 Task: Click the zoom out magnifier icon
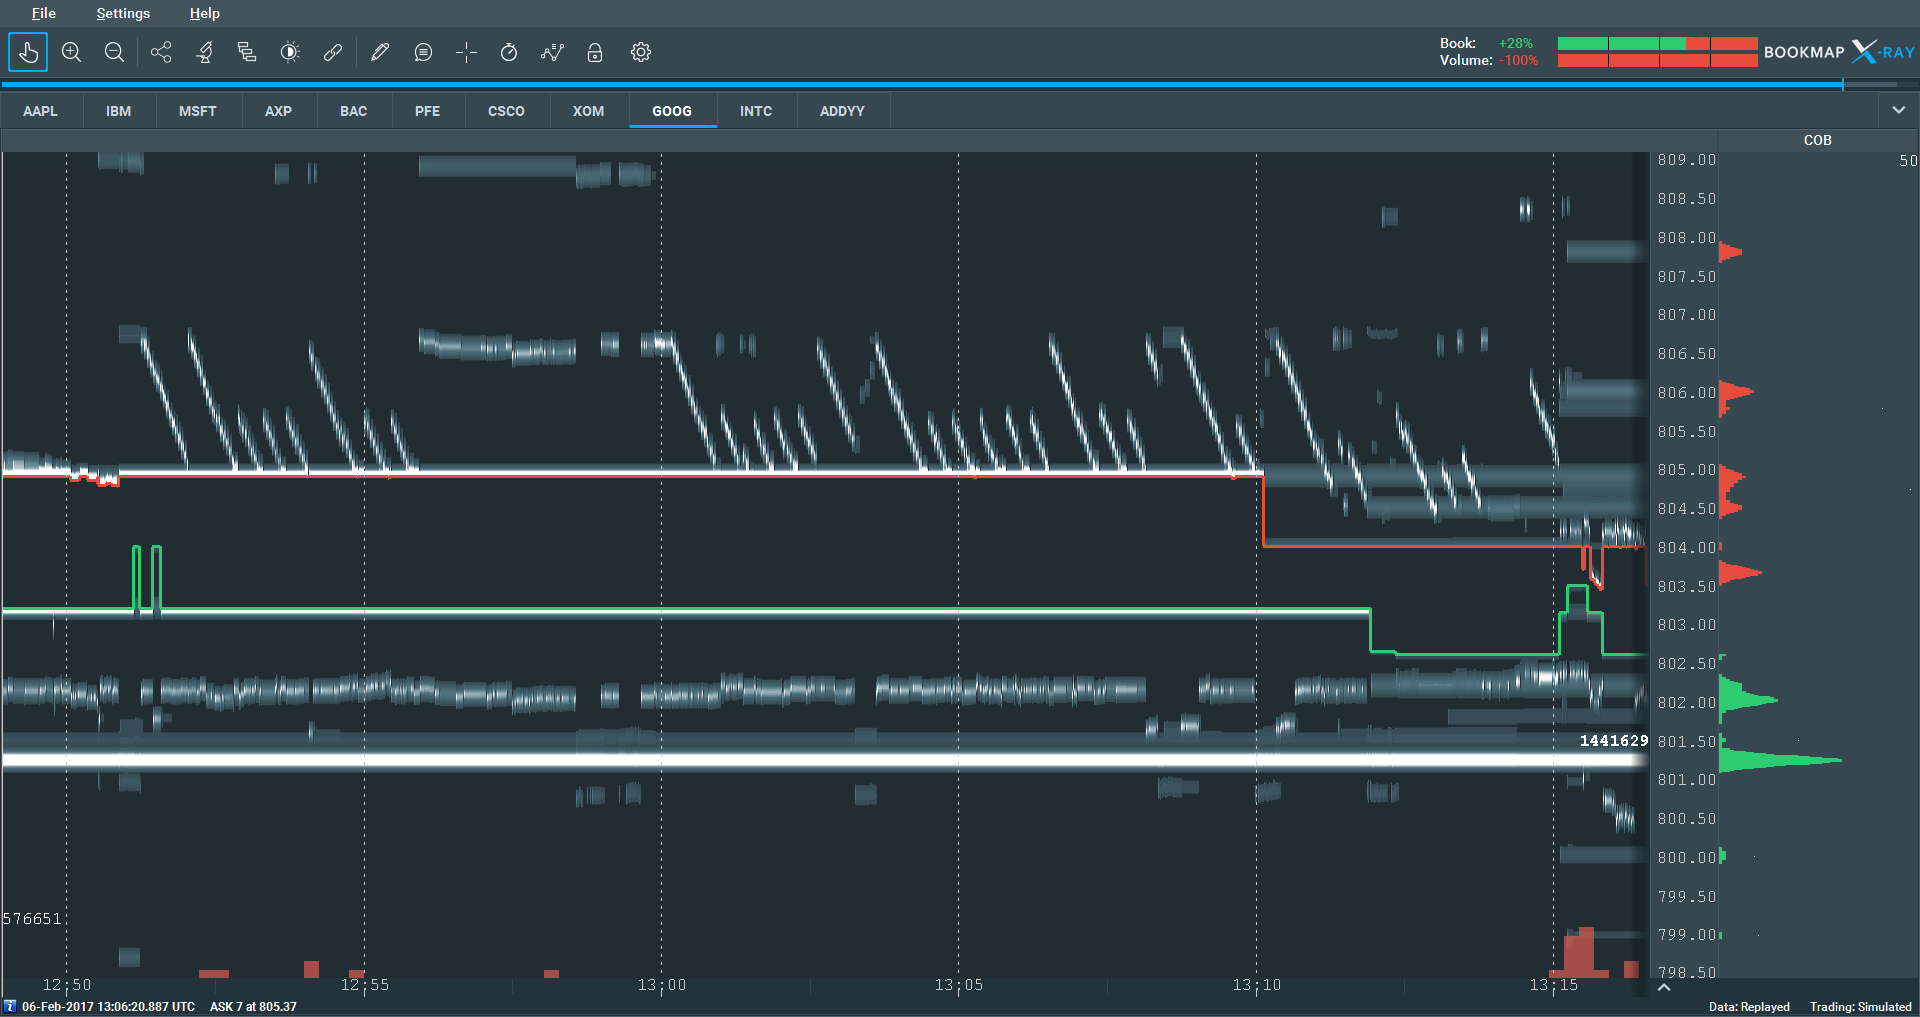(x=114, y=52)
